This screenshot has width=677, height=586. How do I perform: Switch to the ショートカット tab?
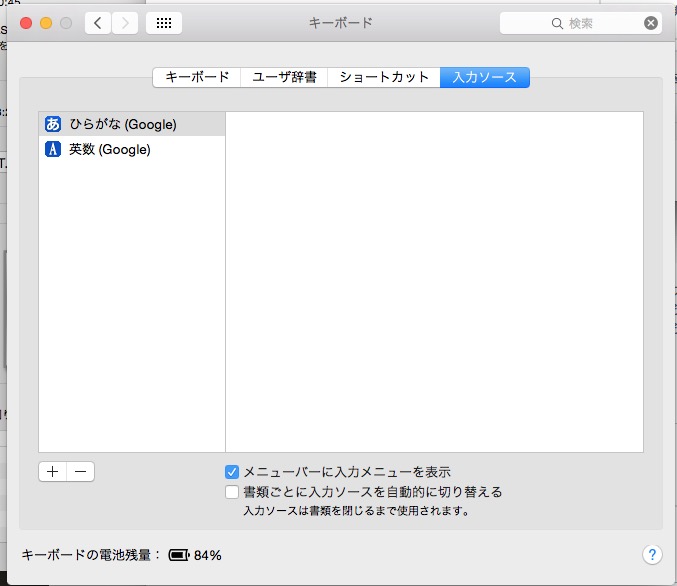(x=384, y=77)
